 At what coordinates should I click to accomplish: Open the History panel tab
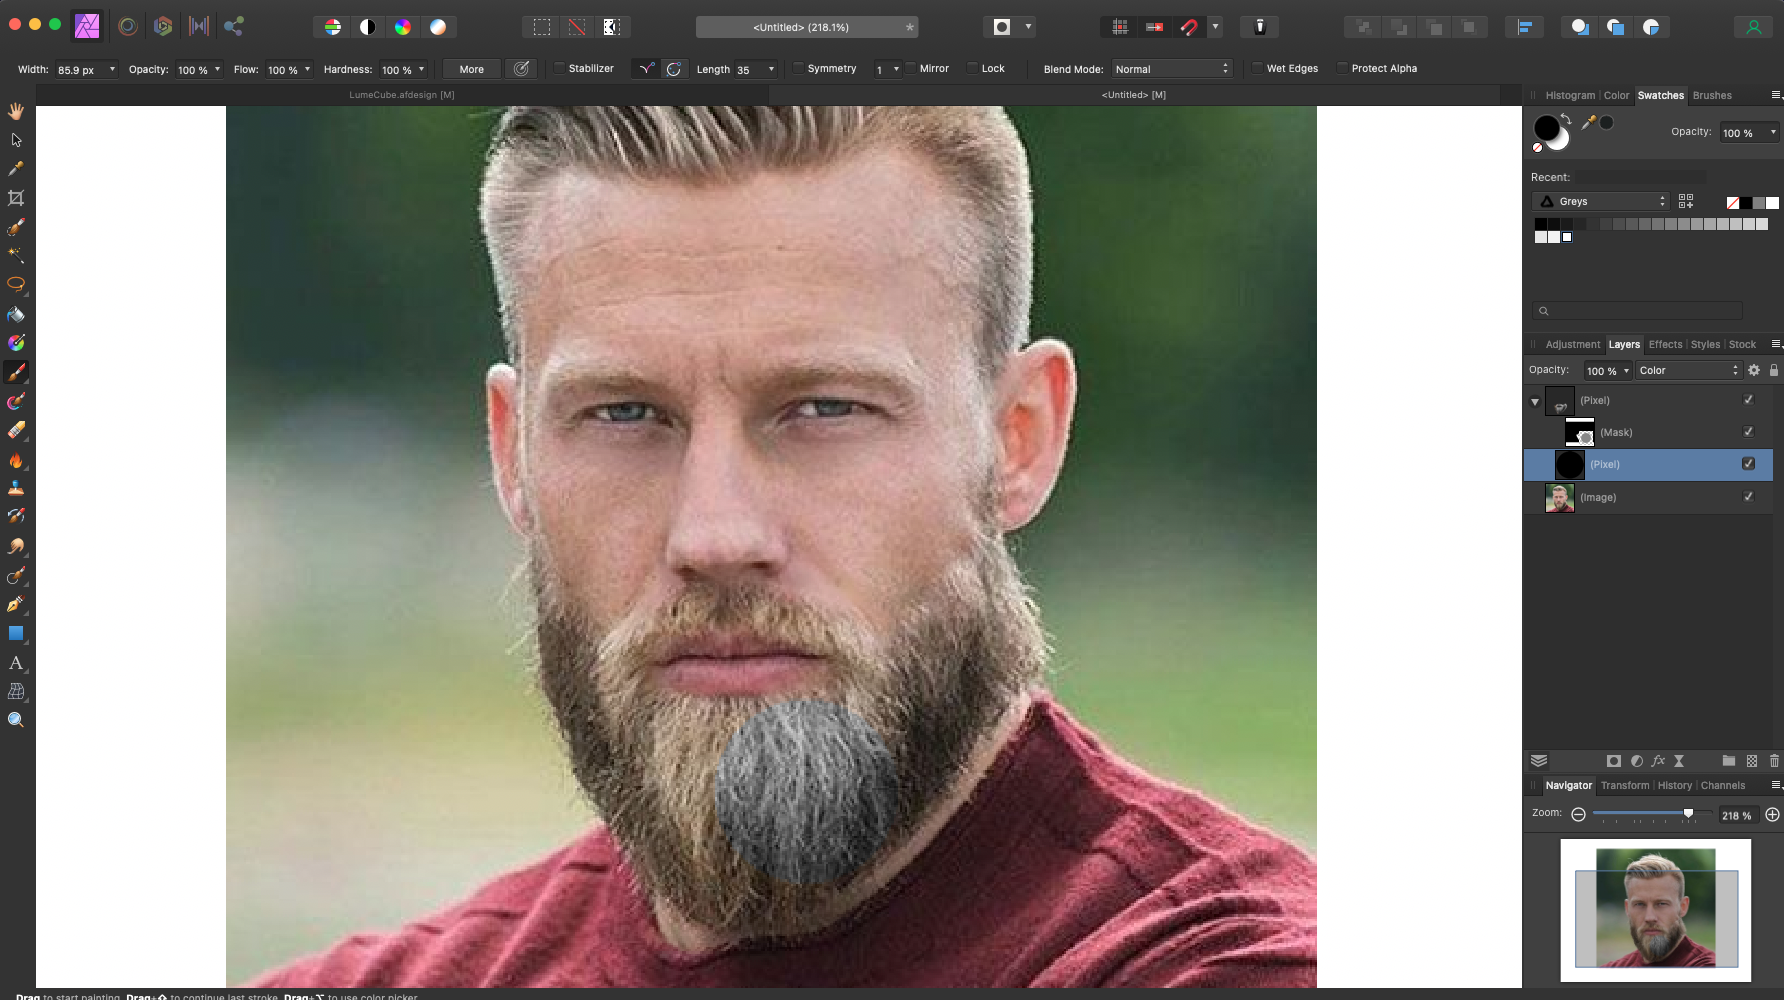(1674, 786)
